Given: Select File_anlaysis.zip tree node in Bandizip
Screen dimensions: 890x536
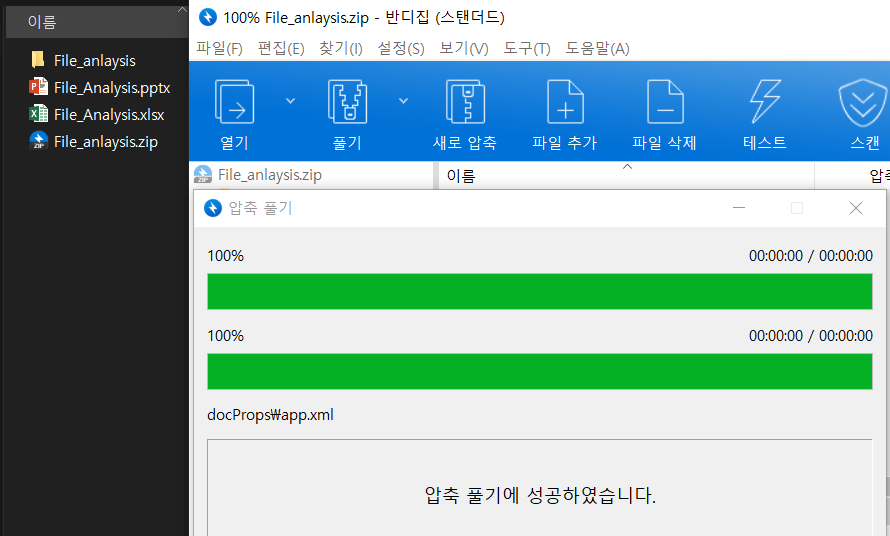Looking at the screenshot, I should click(x=258, y=175).
